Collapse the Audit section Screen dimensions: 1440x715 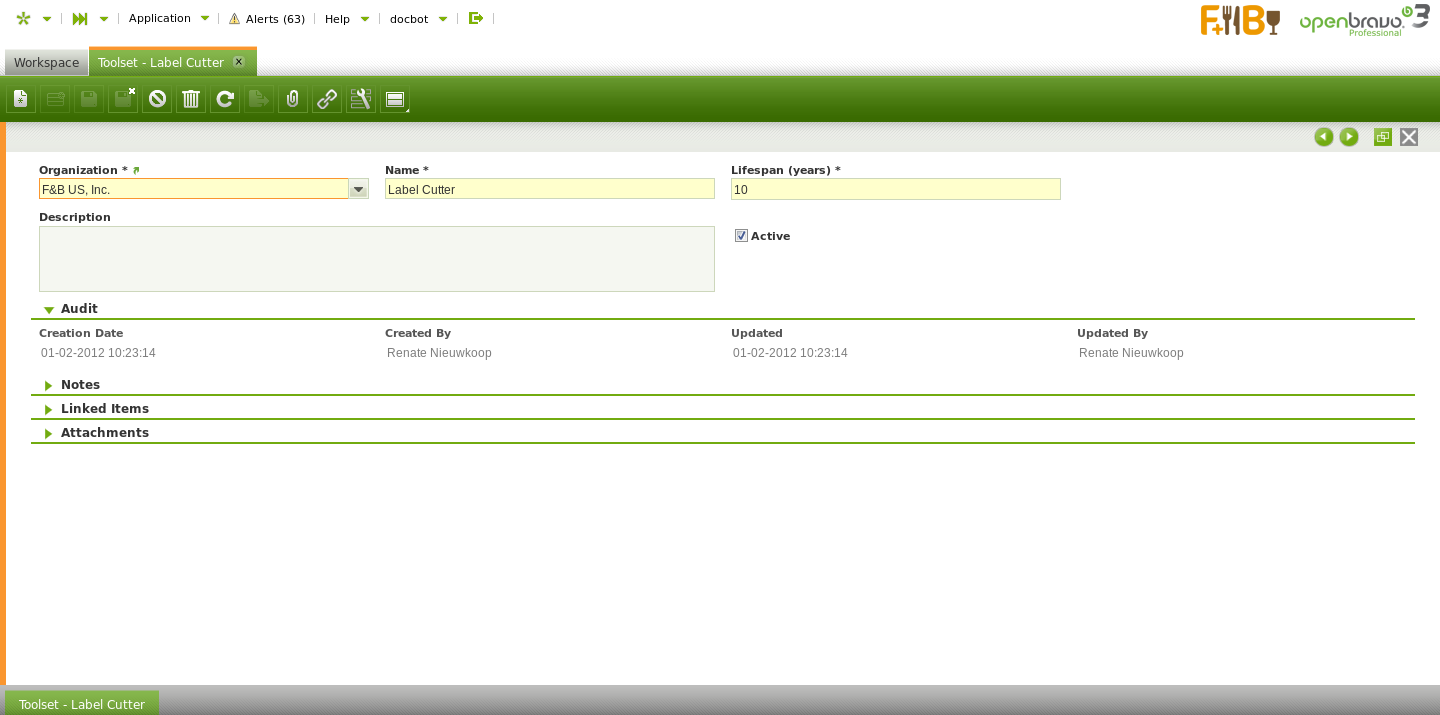[x=79, y=309]
